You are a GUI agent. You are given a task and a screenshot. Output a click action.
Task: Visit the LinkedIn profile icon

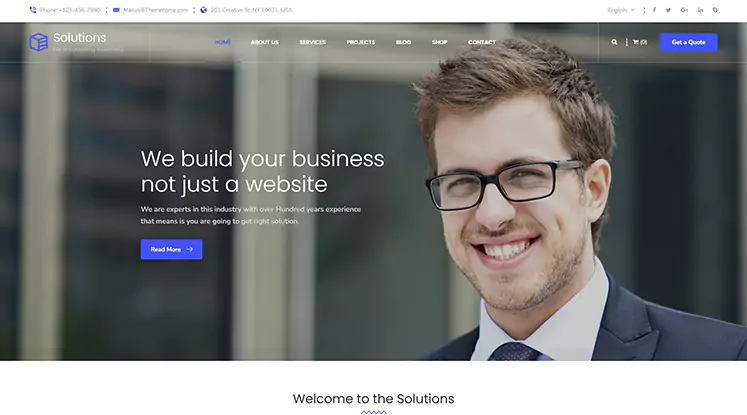[700, 10]
